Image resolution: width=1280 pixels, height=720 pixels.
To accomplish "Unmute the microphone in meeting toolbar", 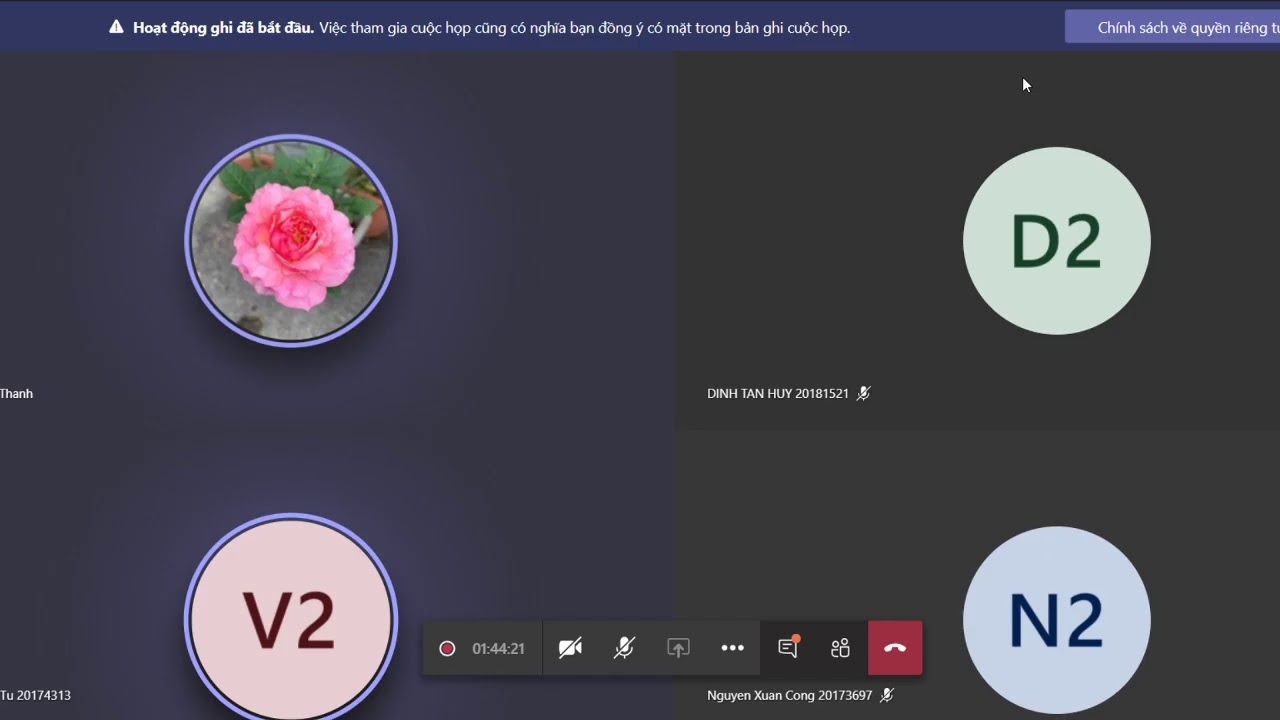I will point(624,648).
